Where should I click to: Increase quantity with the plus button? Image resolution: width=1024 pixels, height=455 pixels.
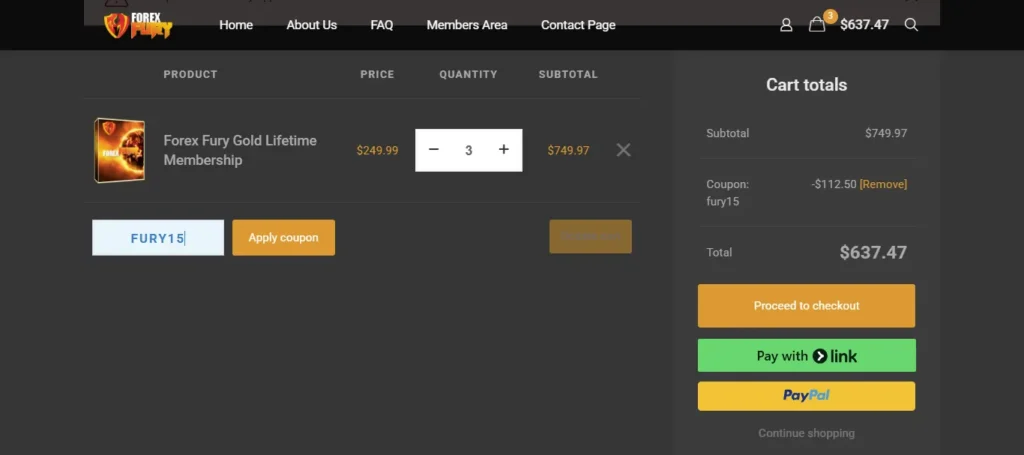point(504,149)
